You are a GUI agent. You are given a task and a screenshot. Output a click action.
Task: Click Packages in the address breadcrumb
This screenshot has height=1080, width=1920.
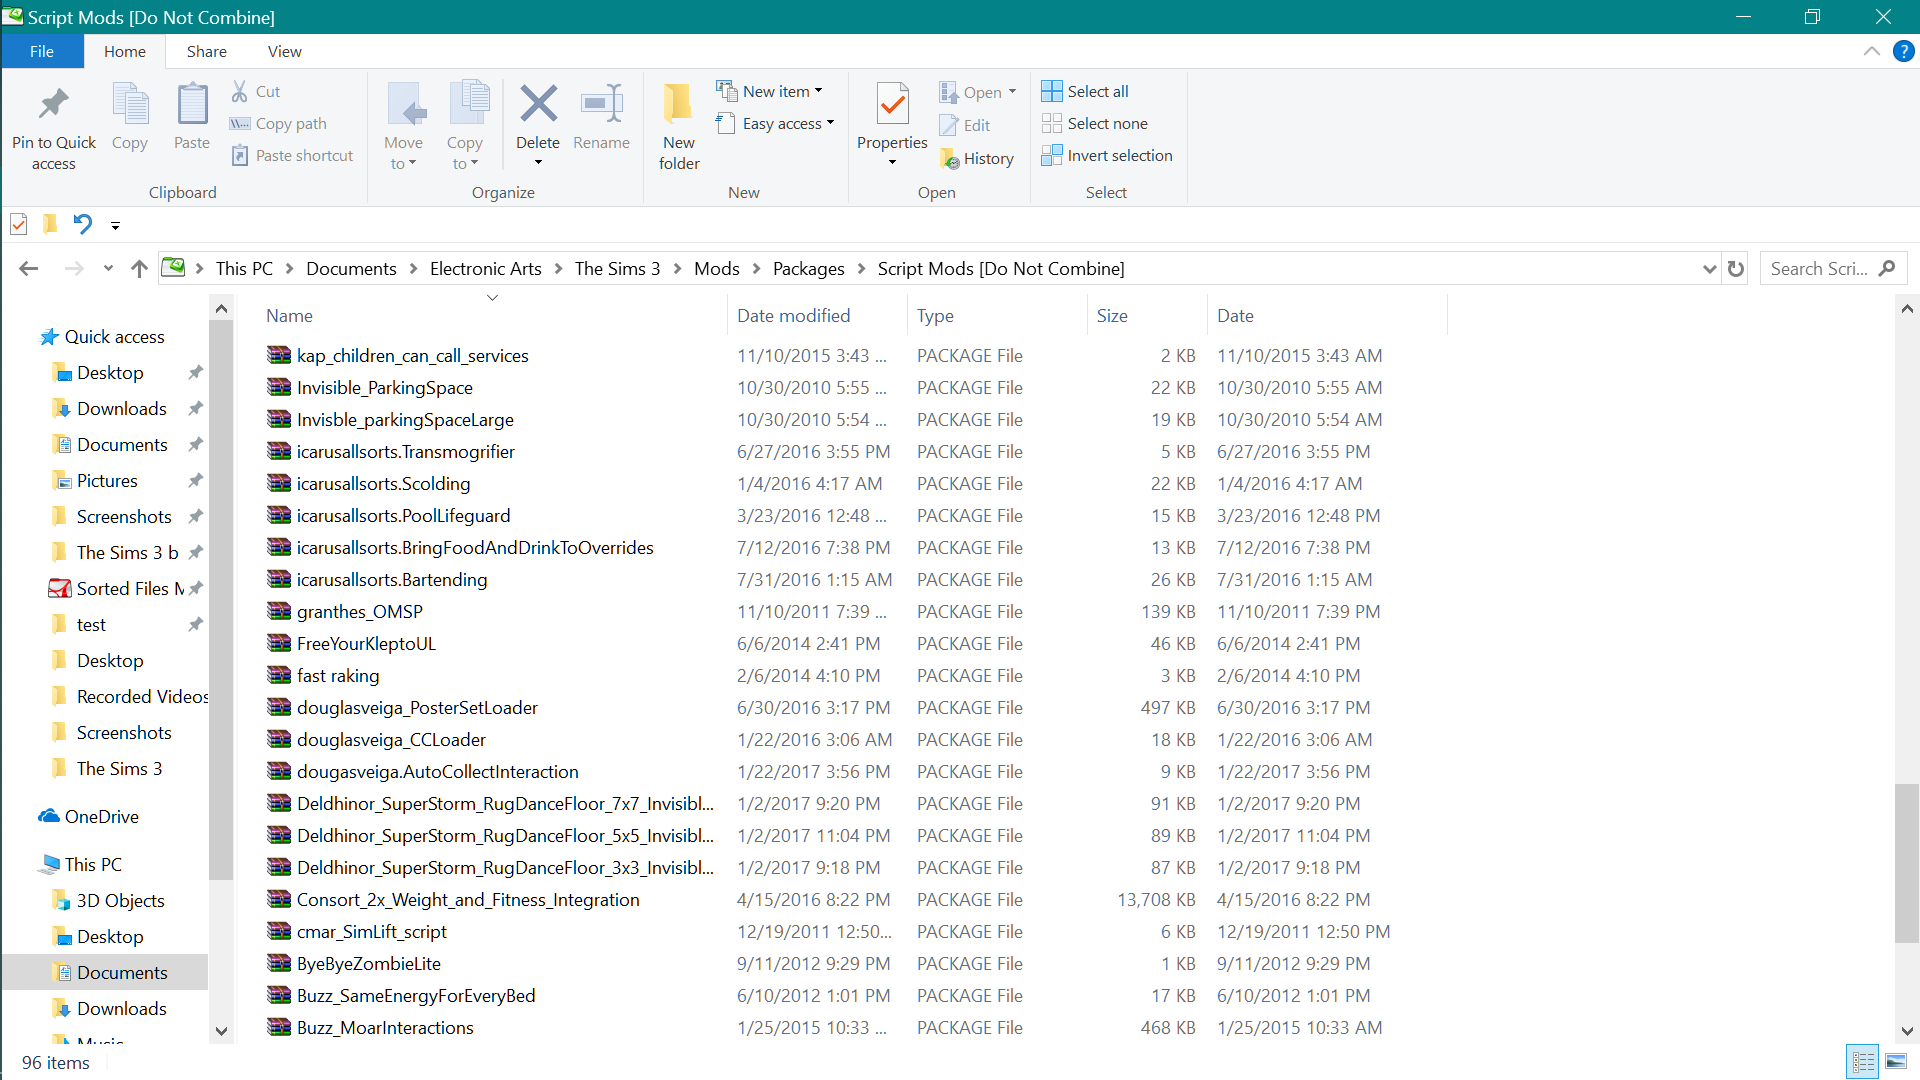[x=809, y=268]
